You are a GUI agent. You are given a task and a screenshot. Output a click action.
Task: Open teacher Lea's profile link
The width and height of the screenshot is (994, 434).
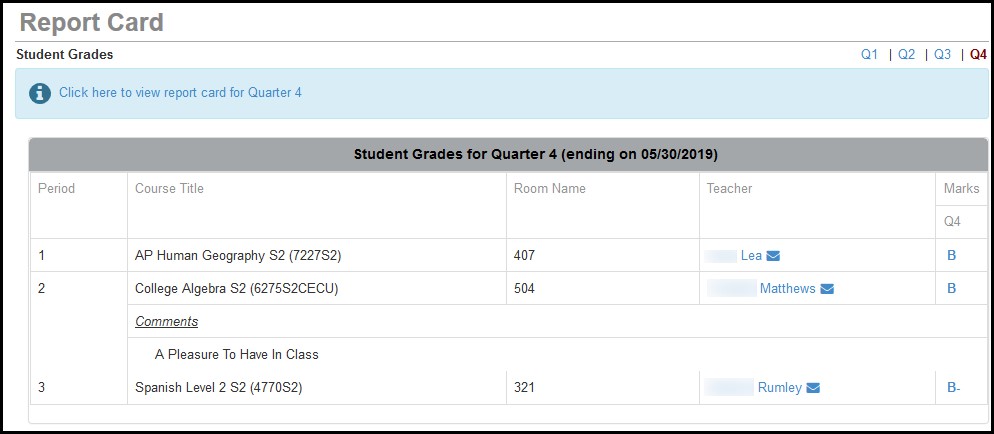tap(751, 256)
